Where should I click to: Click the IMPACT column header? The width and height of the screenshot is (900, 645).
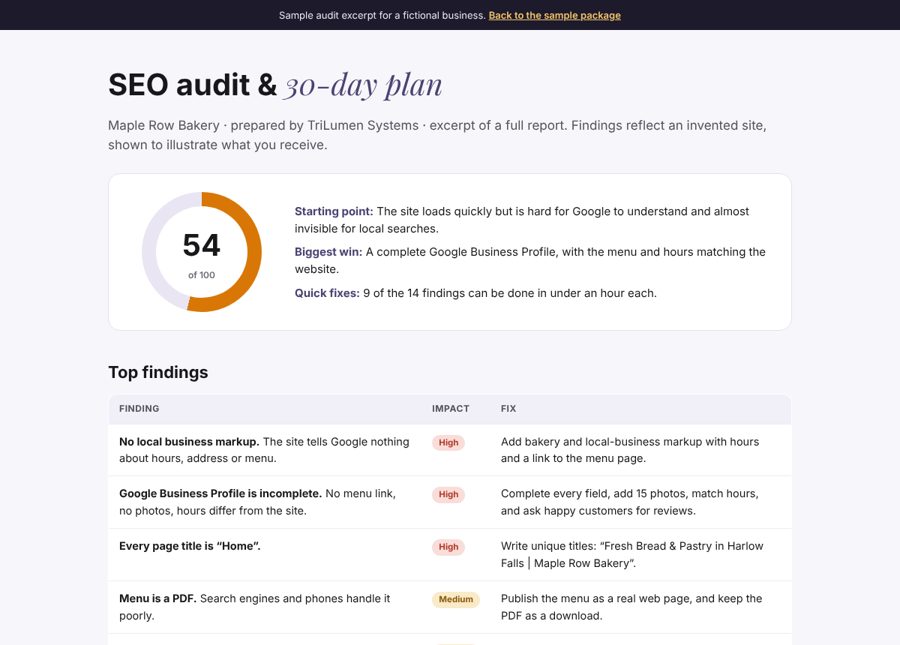coord(451,409)
